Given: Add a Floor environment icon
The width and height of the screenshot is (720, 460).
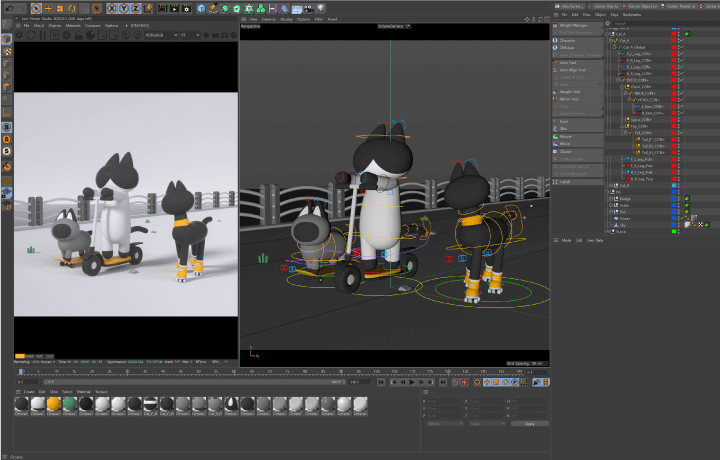Looking at the screenshot, I should 297,8.
